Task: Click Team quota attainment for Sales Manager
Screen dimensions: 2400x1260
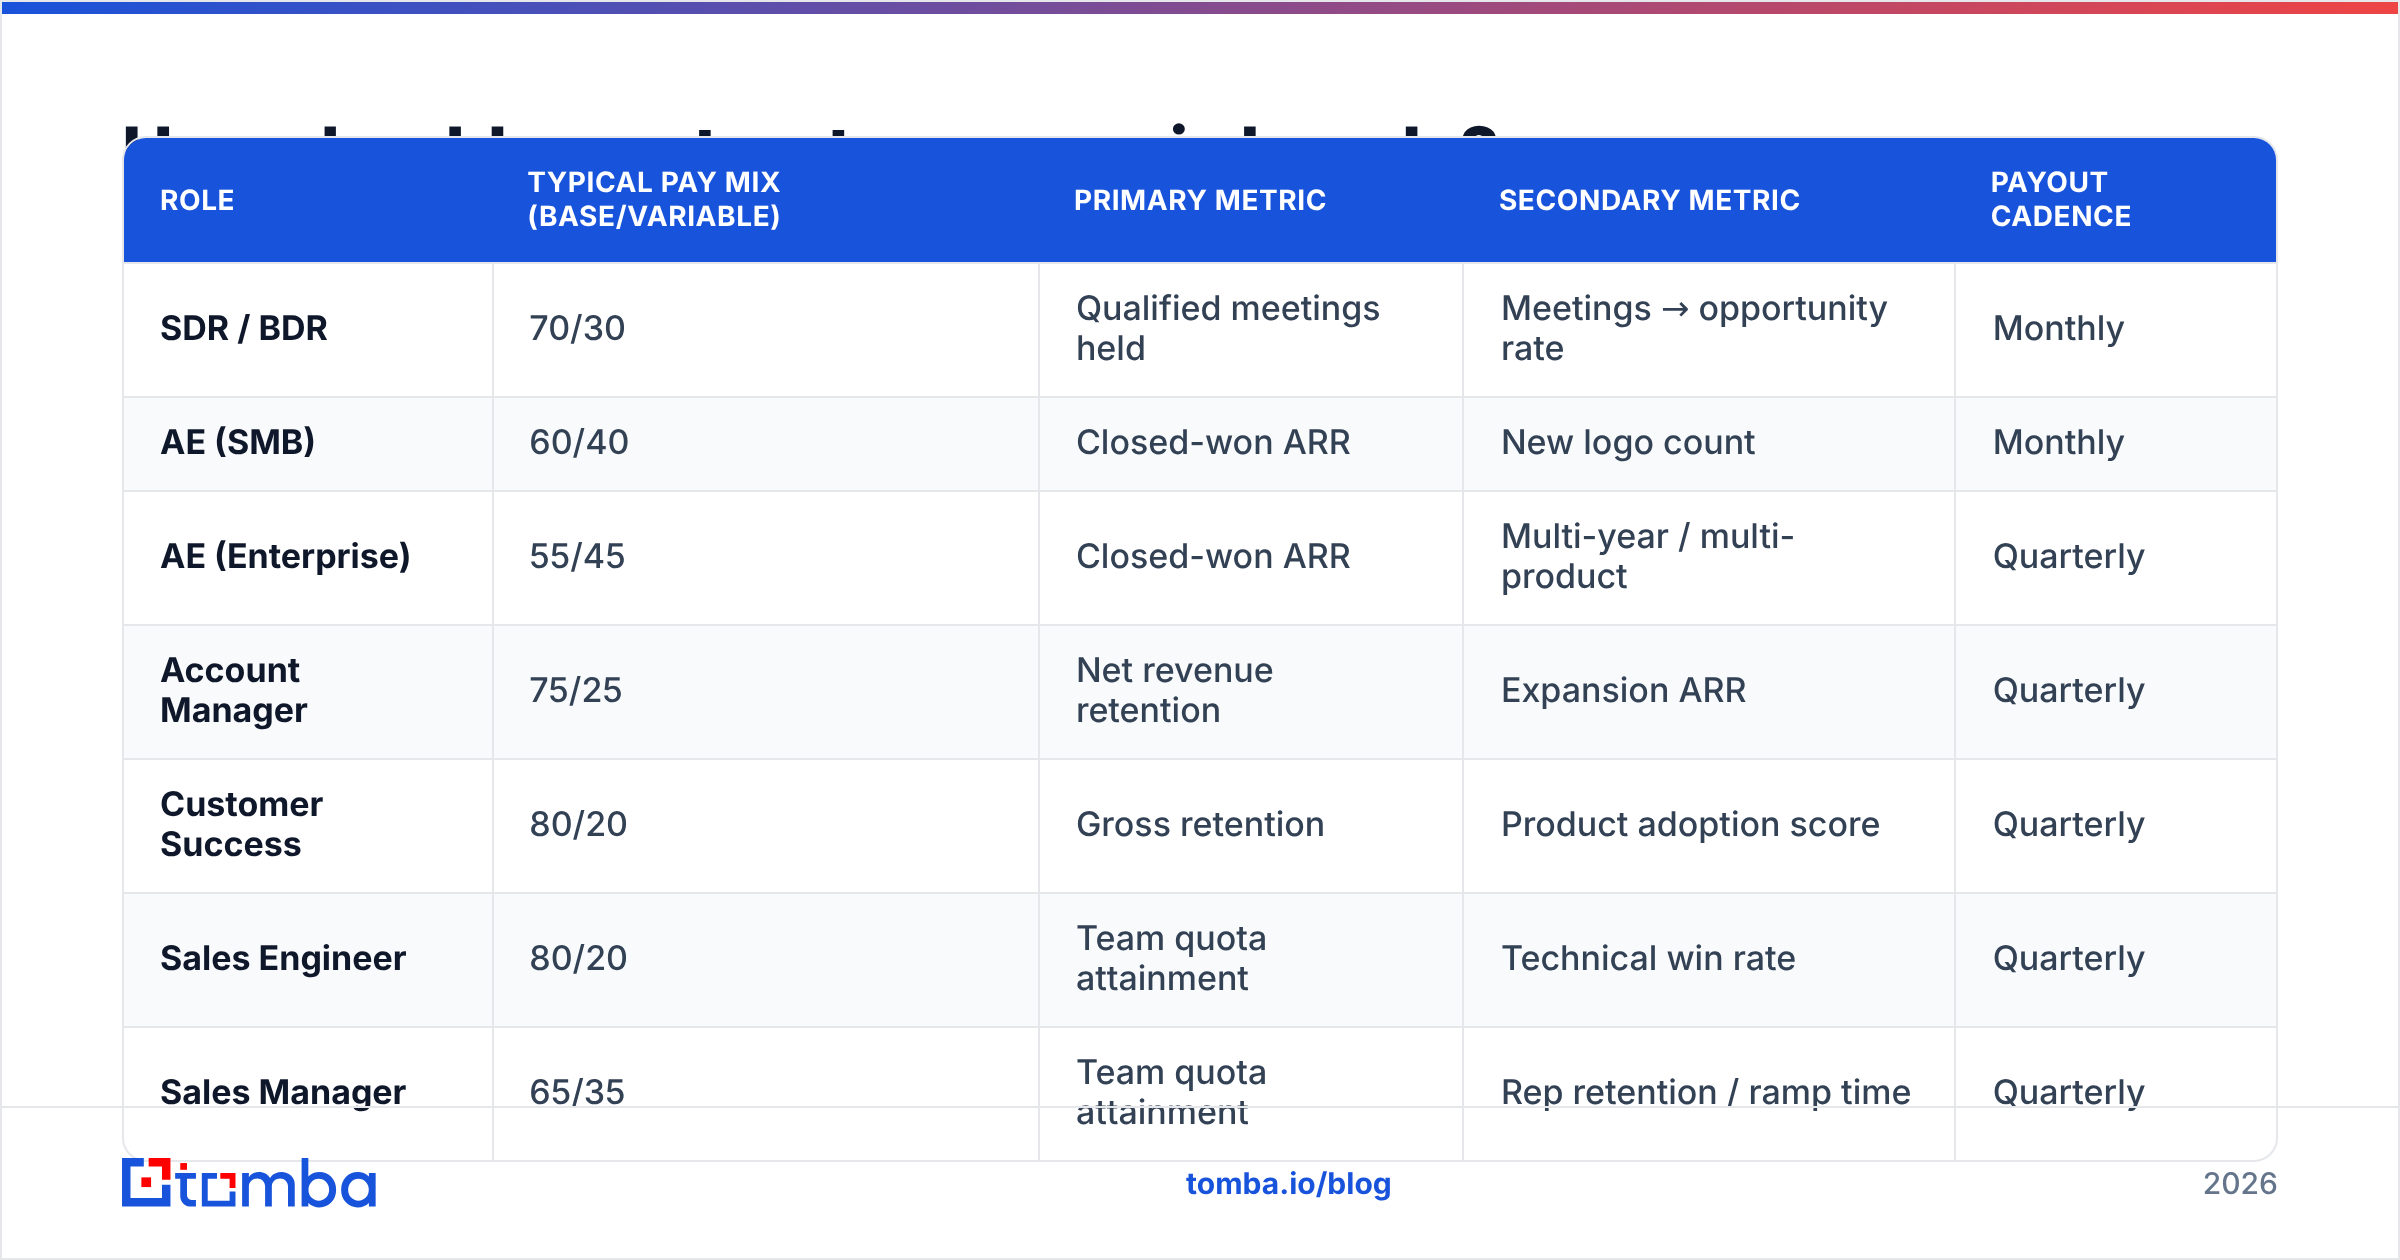Action: click(x=1171, y=1092)
